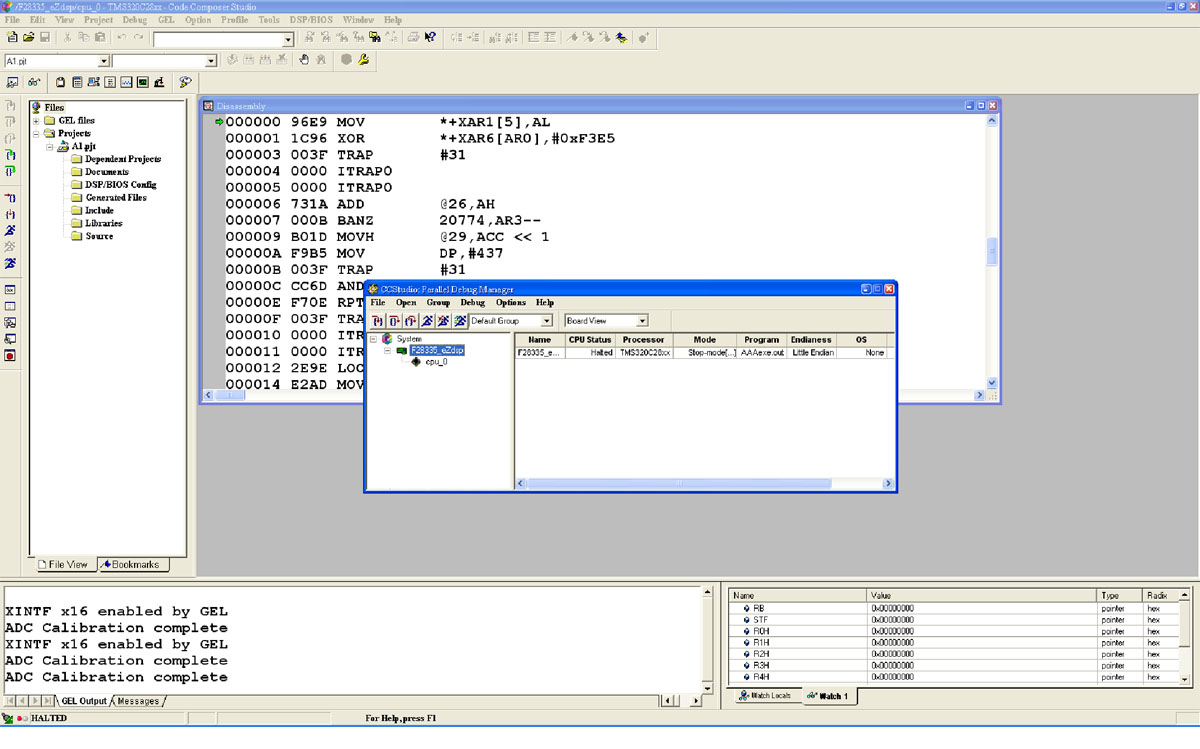Click the red record icon in left toolbar

[x=10, y=355]
